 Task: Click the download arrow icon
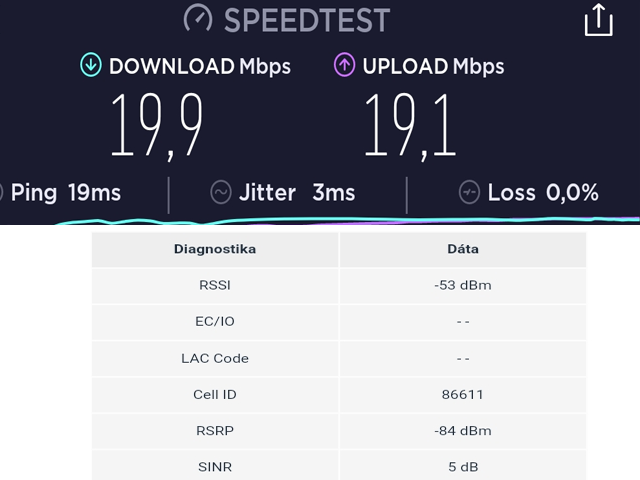[91, 66]
